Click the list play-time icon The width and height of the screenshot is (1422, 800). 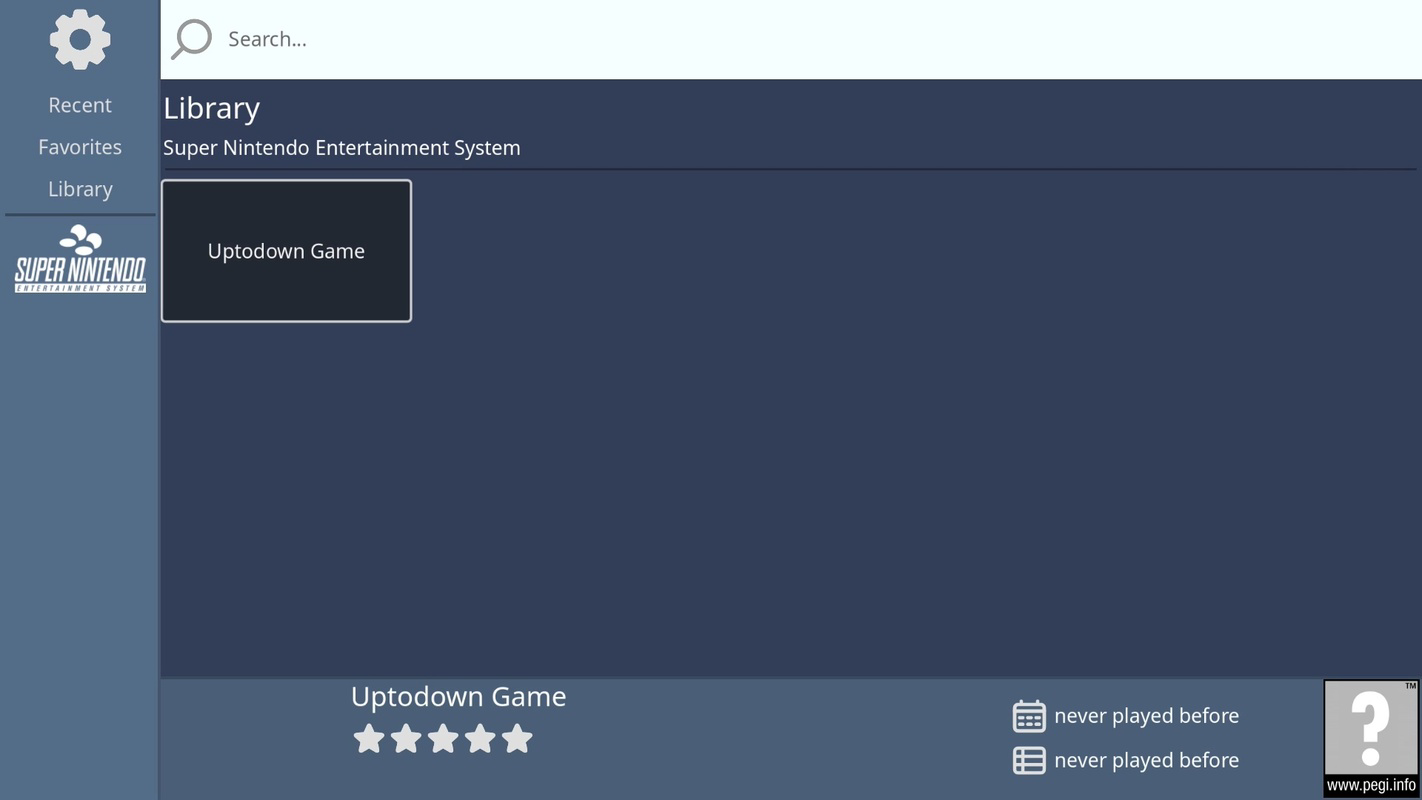(1029, 760)
